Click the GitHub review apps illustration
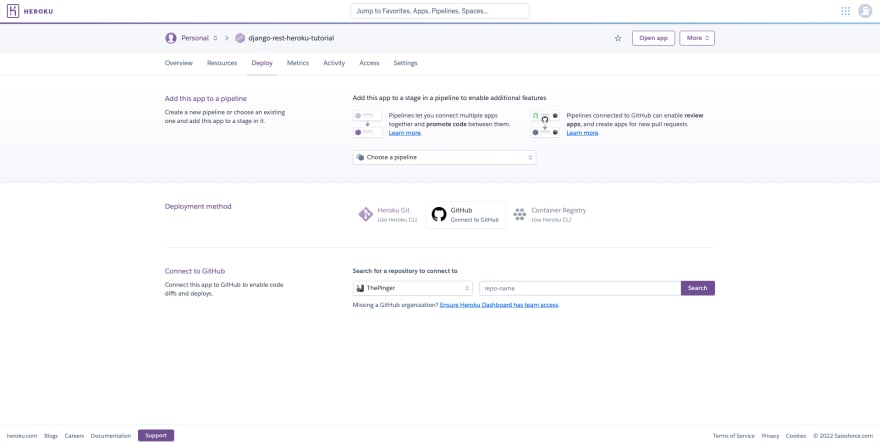The height and width of the screenshot is (446, 880). [545, 124]
